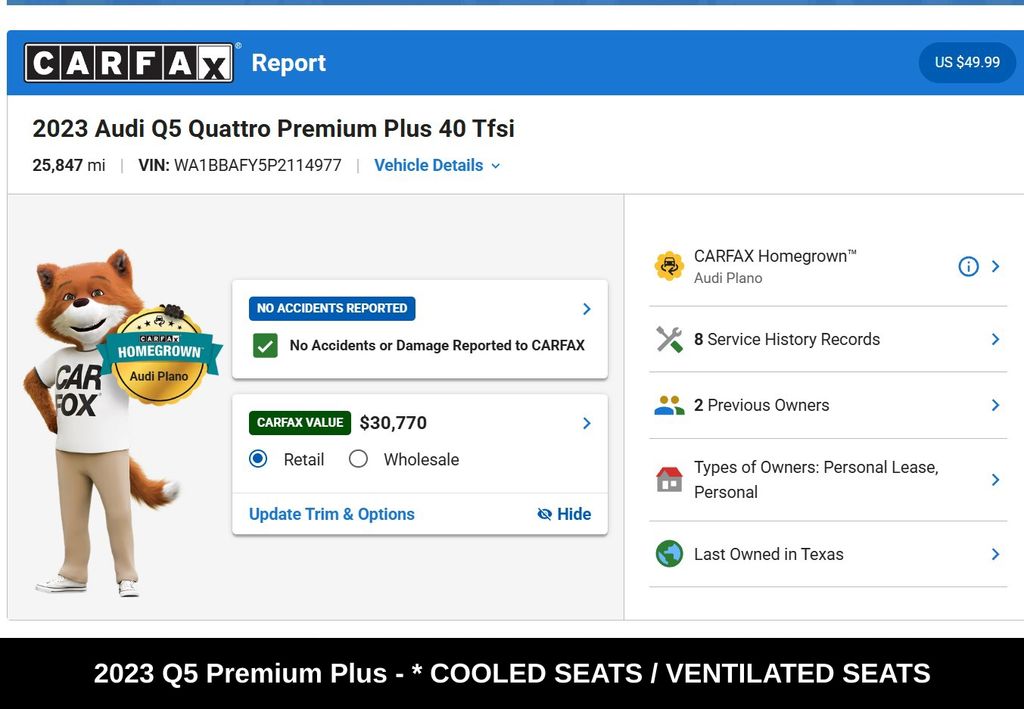Click the yellow CARFAX Homegrown badge icon
This screenshot has width=1024, height=709.
[x=669, y=266]
